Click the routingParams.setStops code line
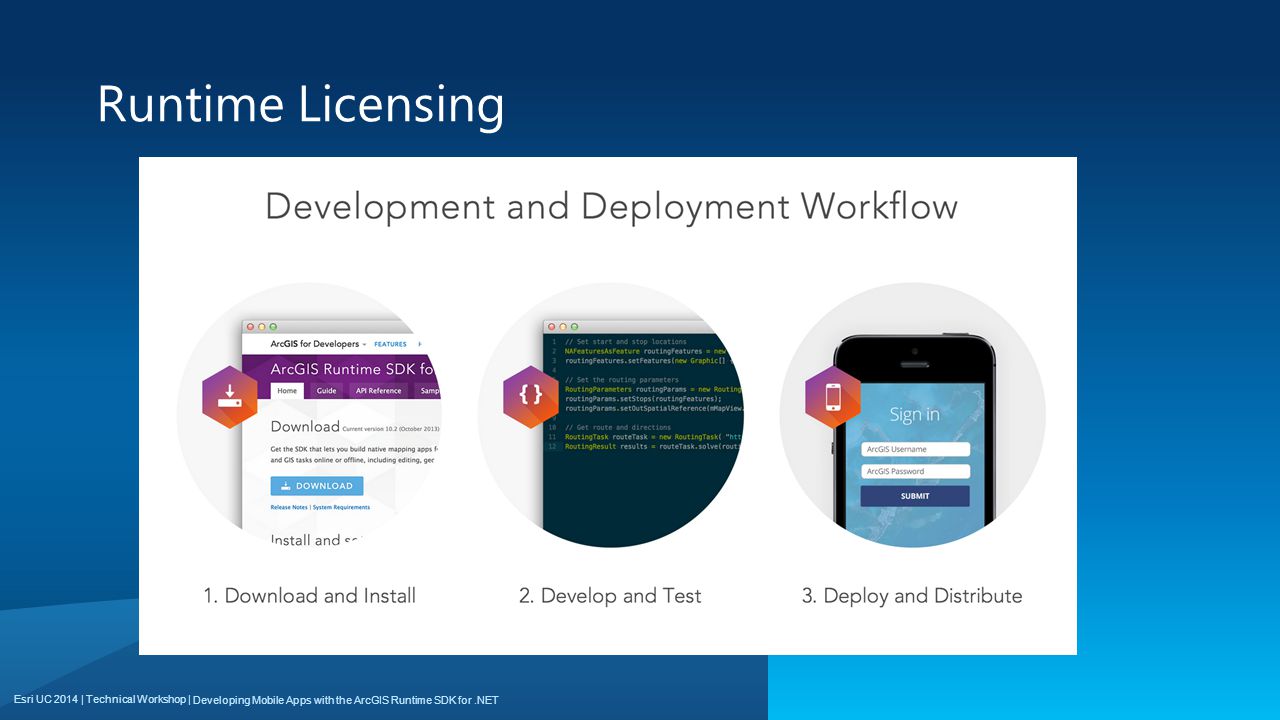1280x720 pixels. [643, 399]
